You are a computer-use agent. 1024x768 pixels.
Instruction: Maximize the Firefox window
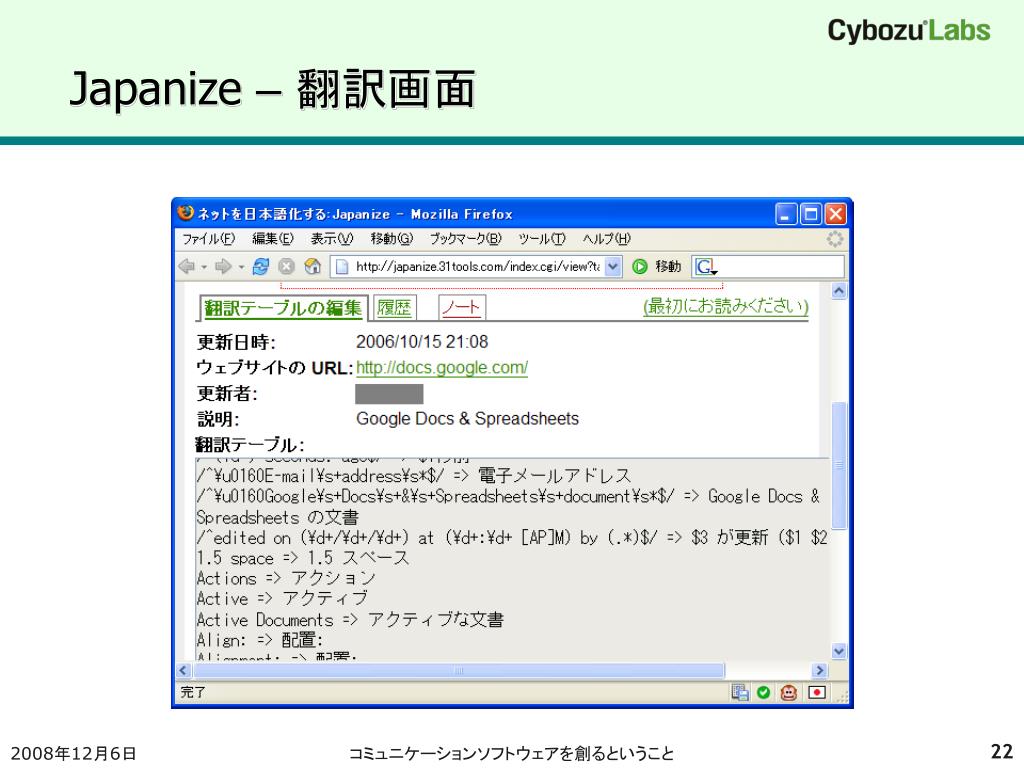[811, 214]
